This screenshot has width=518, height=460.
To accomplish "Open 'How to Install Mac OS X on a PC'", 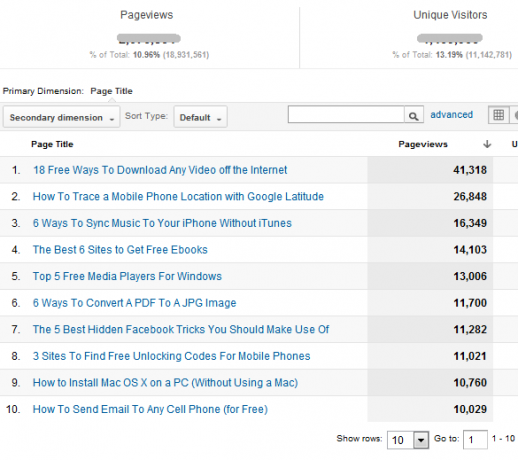I will (165, 383).
